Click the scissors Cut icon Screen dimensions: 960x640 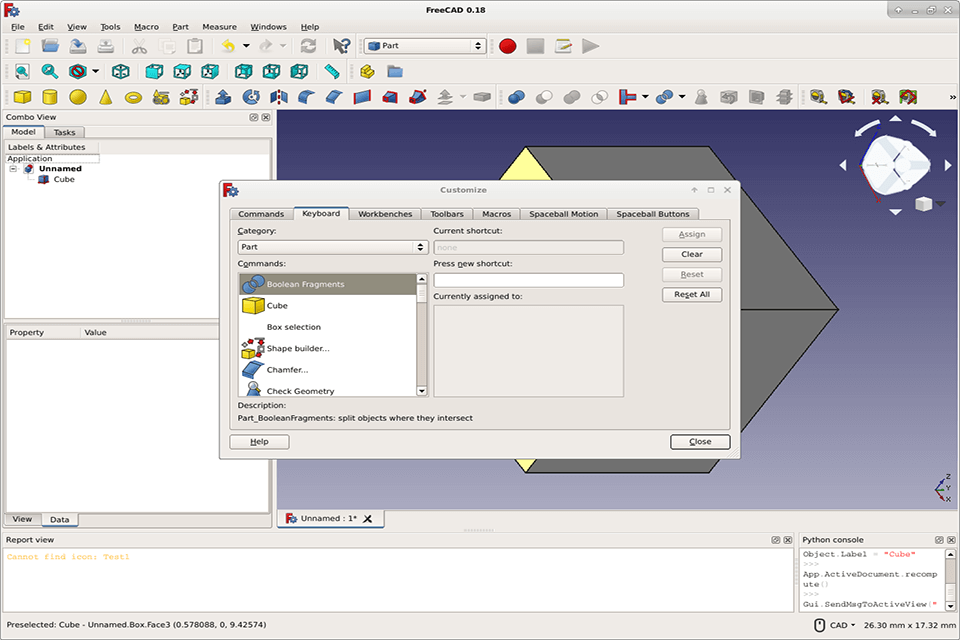click(140, 46)
